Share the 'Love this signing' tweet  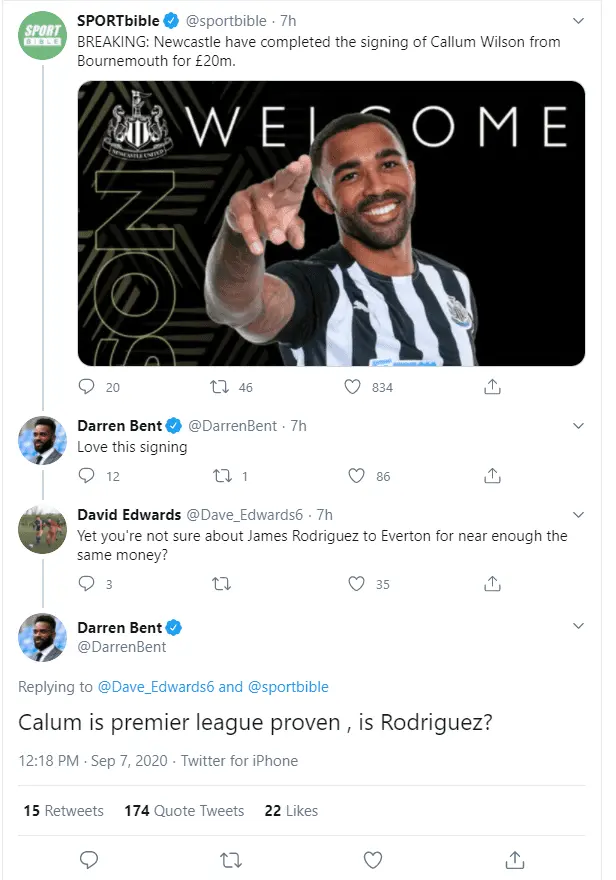point(492,477)
